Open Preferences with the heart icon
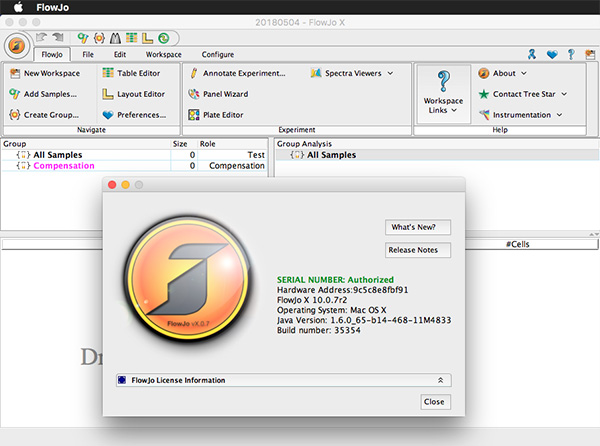 134,115
